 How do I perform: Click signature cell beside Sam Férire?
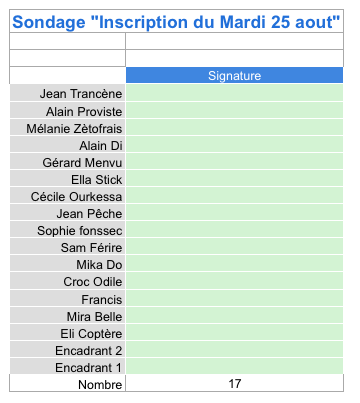(x=234, y=247)
